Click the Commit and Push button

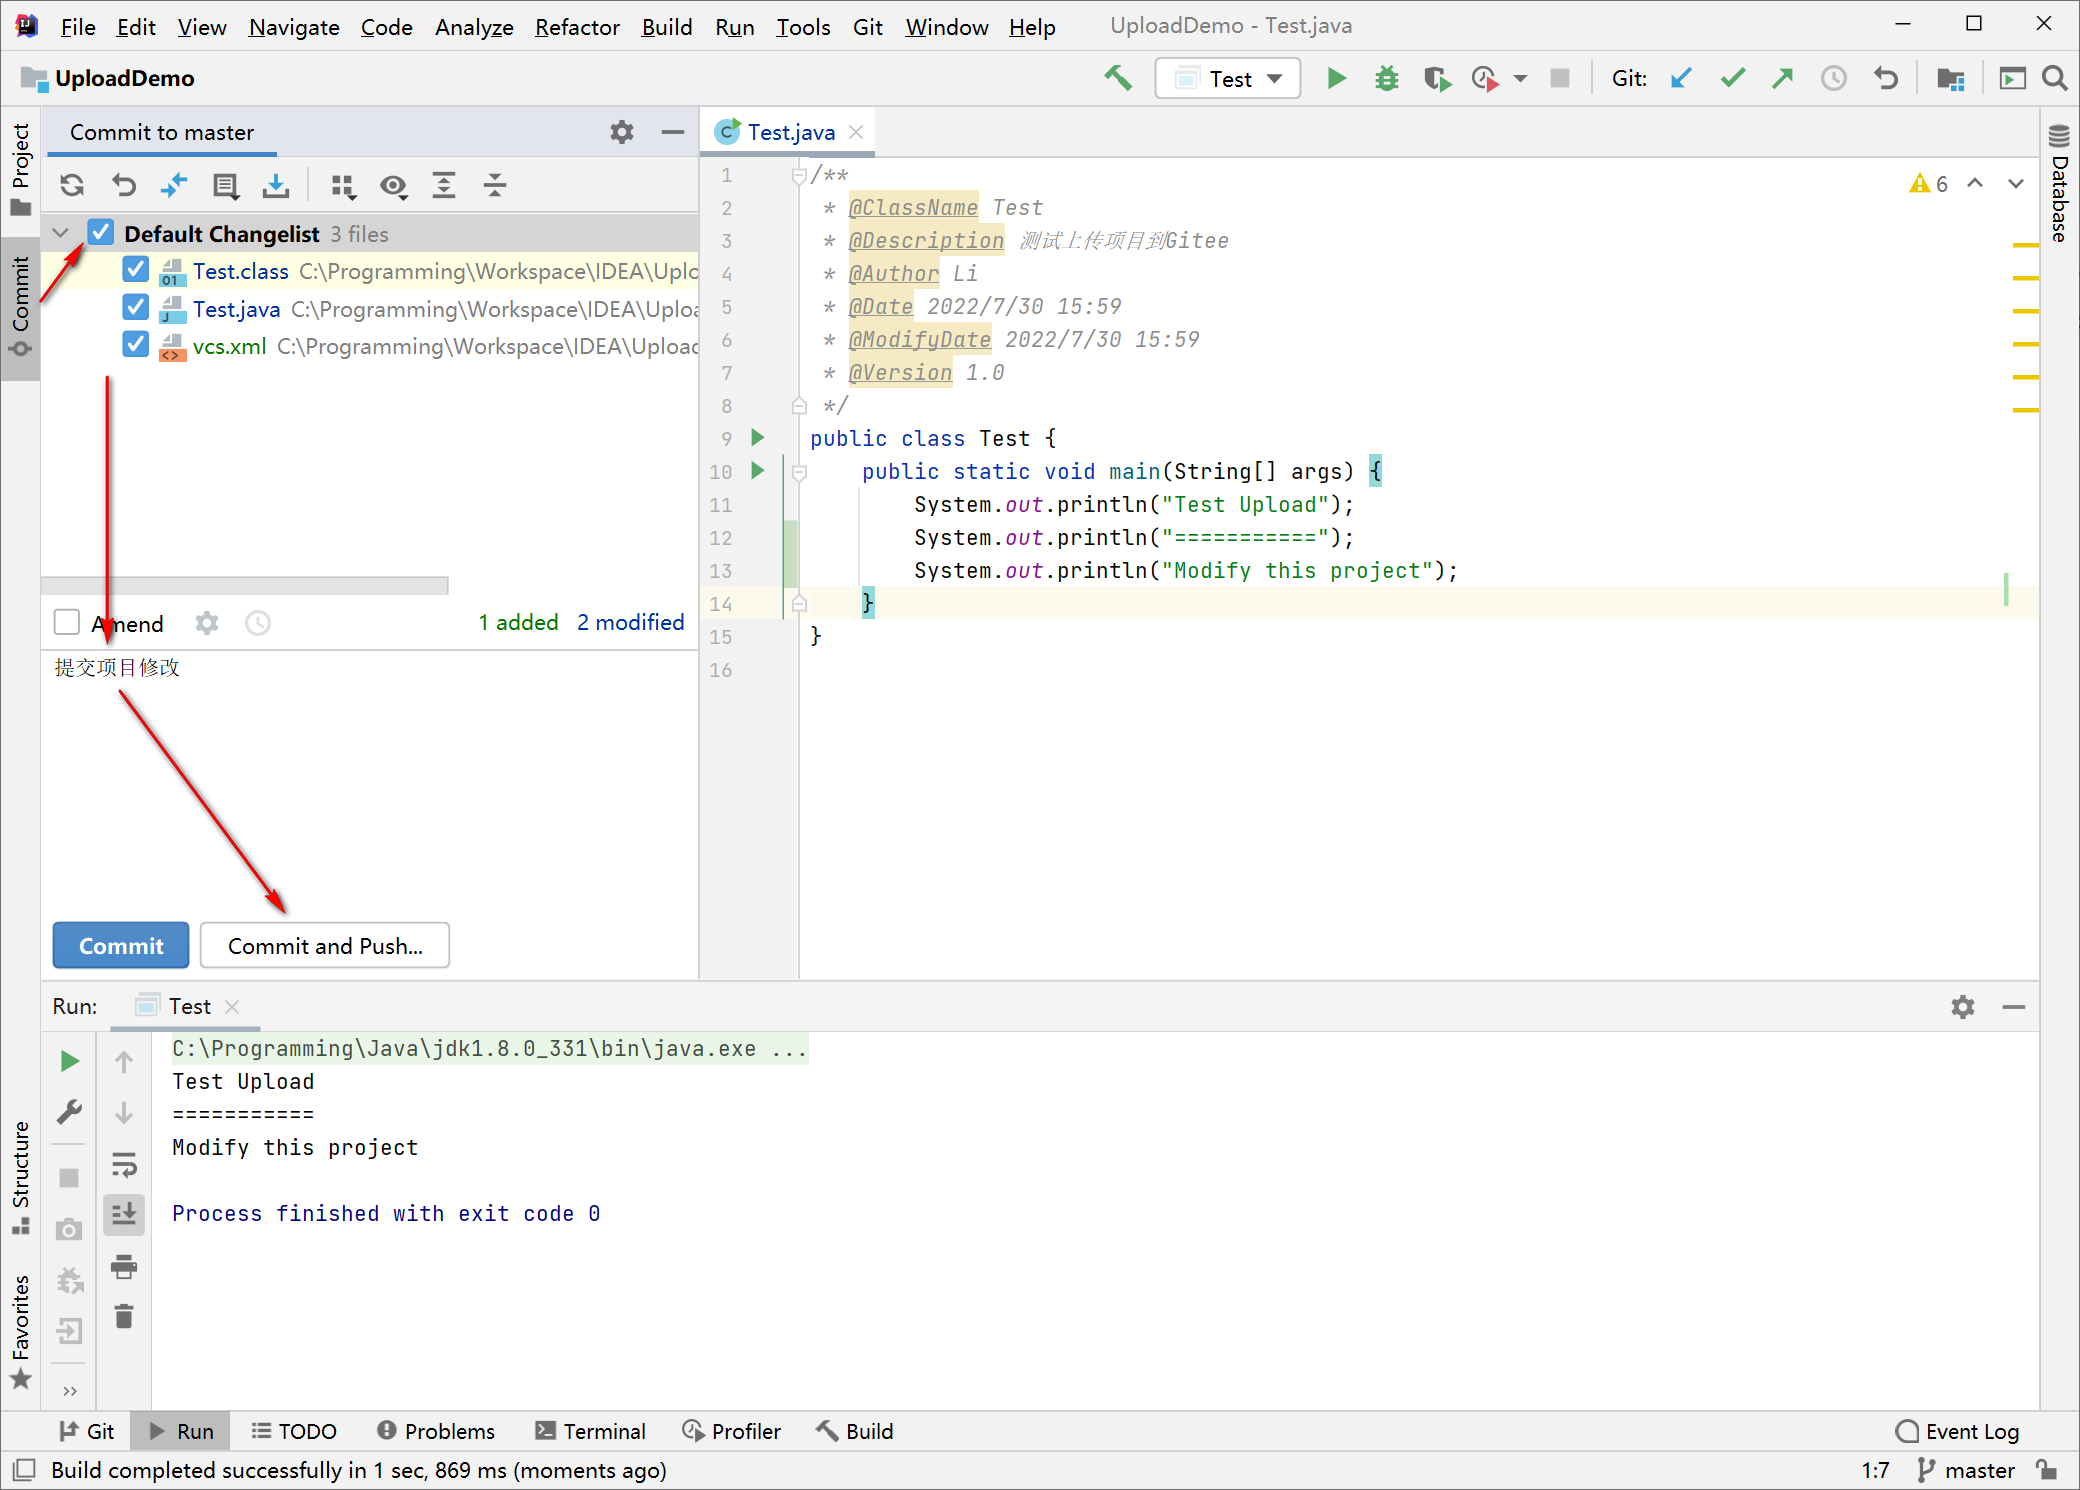[x=322, y=945]
